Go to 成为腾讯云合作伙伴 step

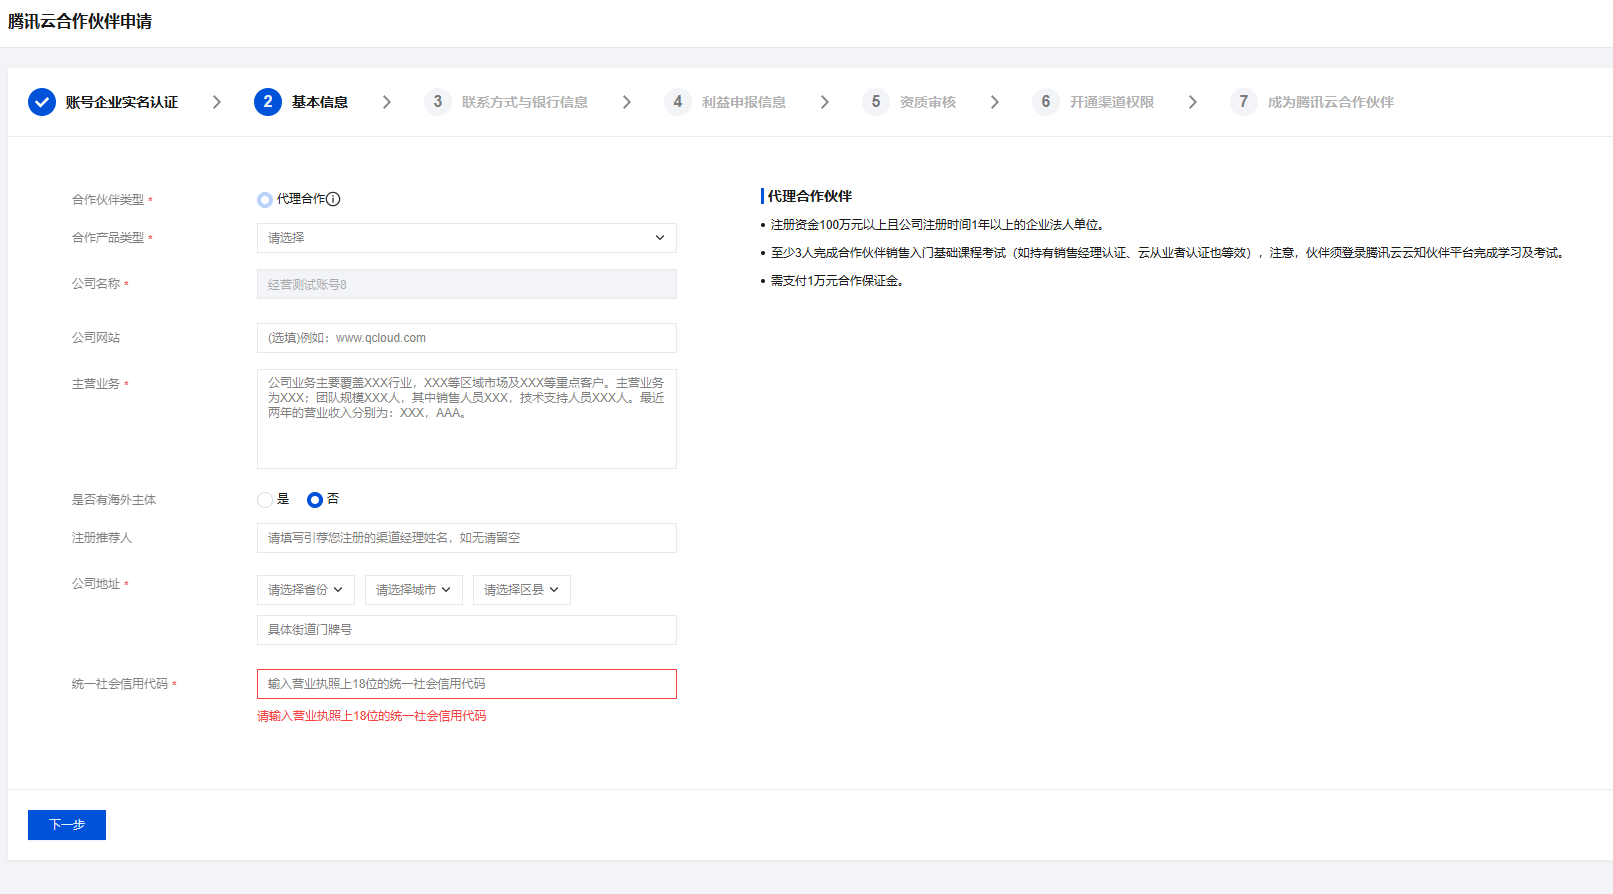coord(1331,102)
